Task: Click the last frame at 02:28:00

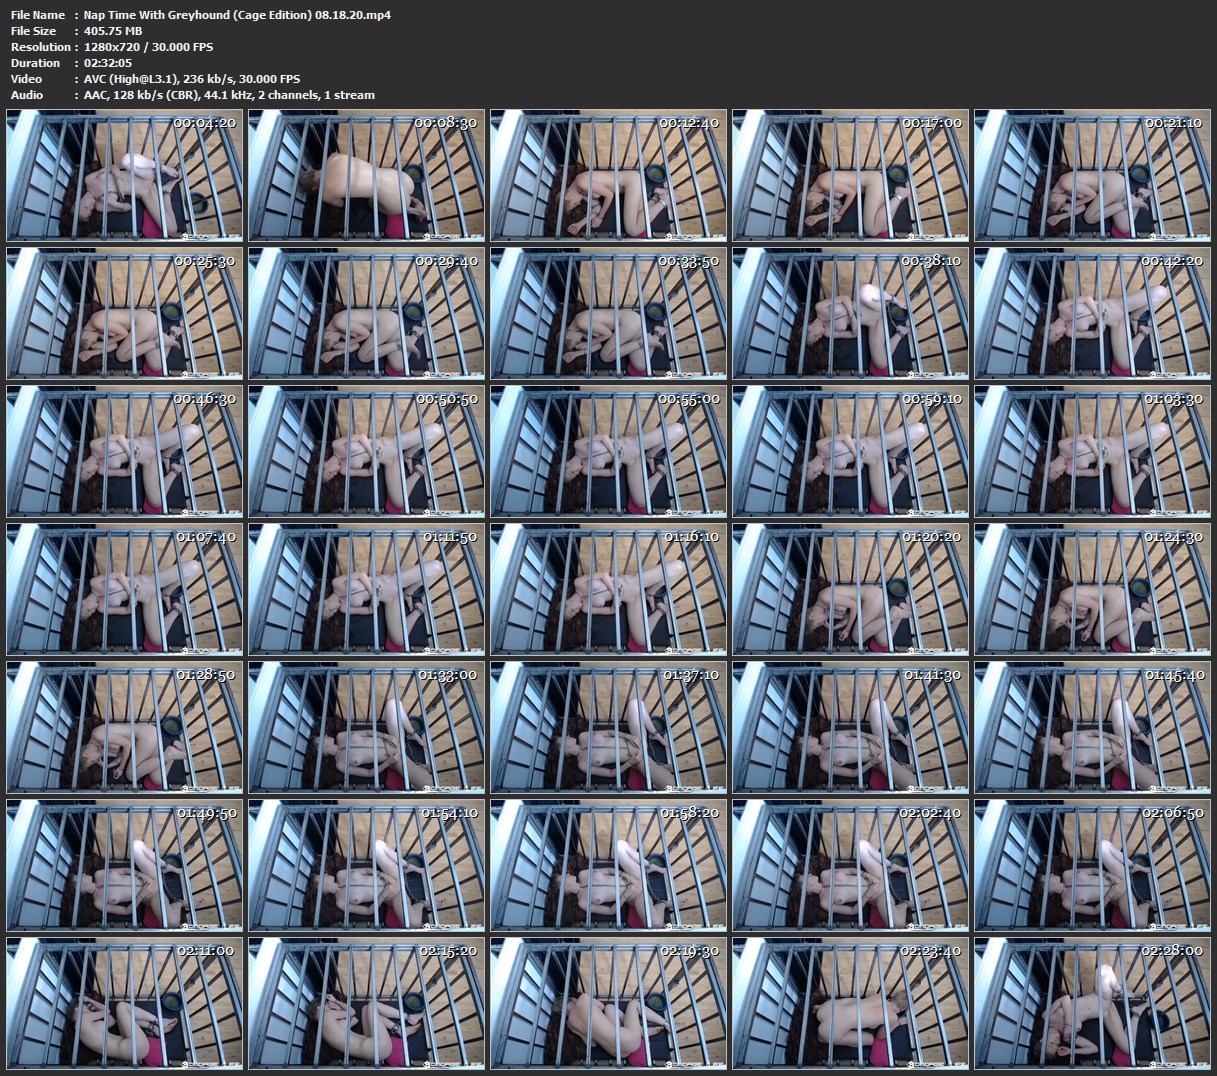Action: (1092, 1004)
